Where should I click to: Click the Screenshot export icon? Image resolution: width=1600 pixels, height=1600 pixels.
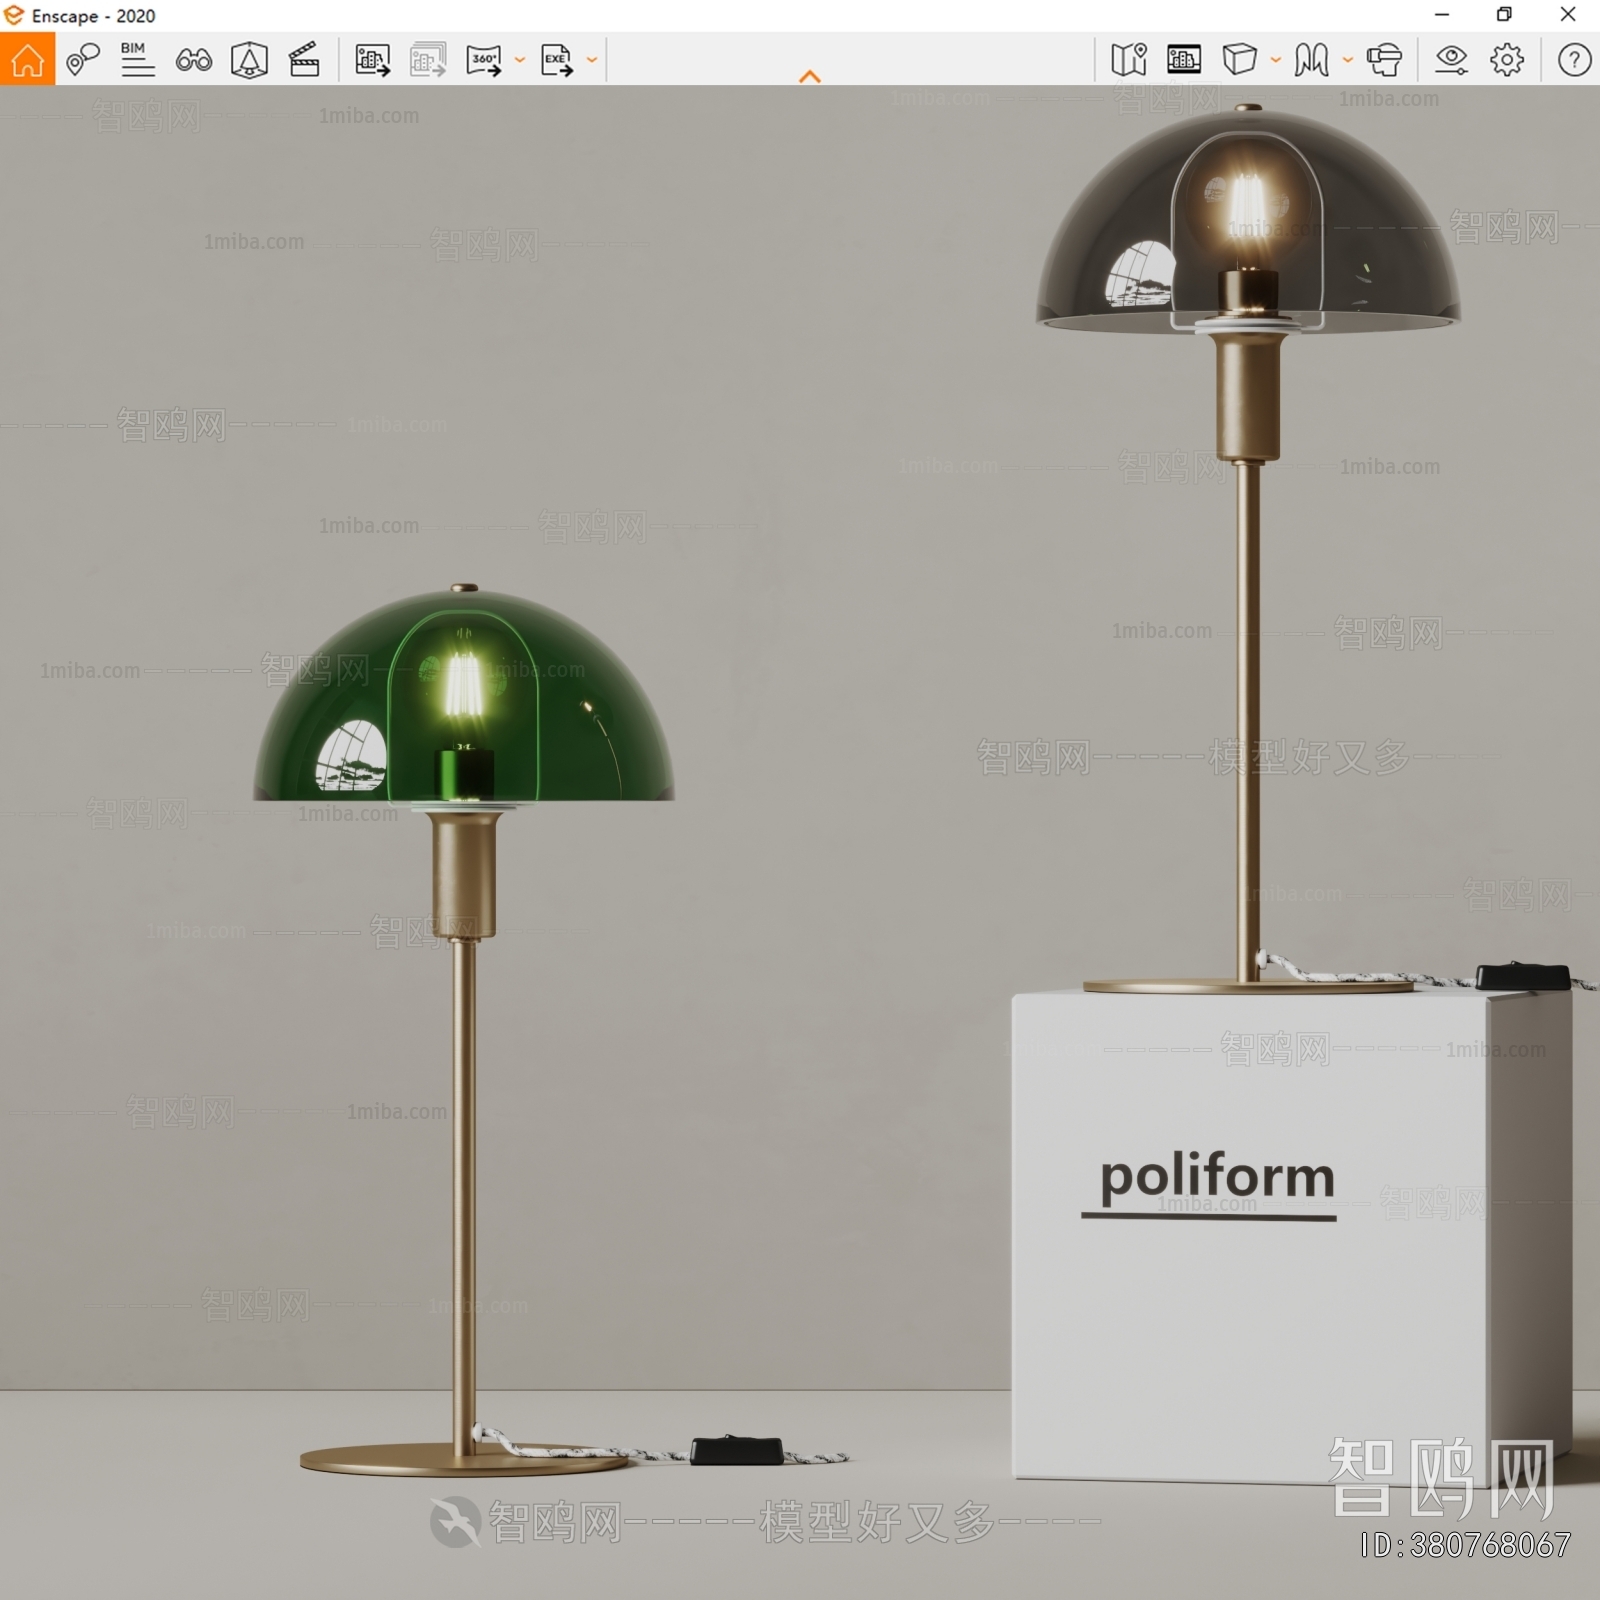(x=372, y=60)
